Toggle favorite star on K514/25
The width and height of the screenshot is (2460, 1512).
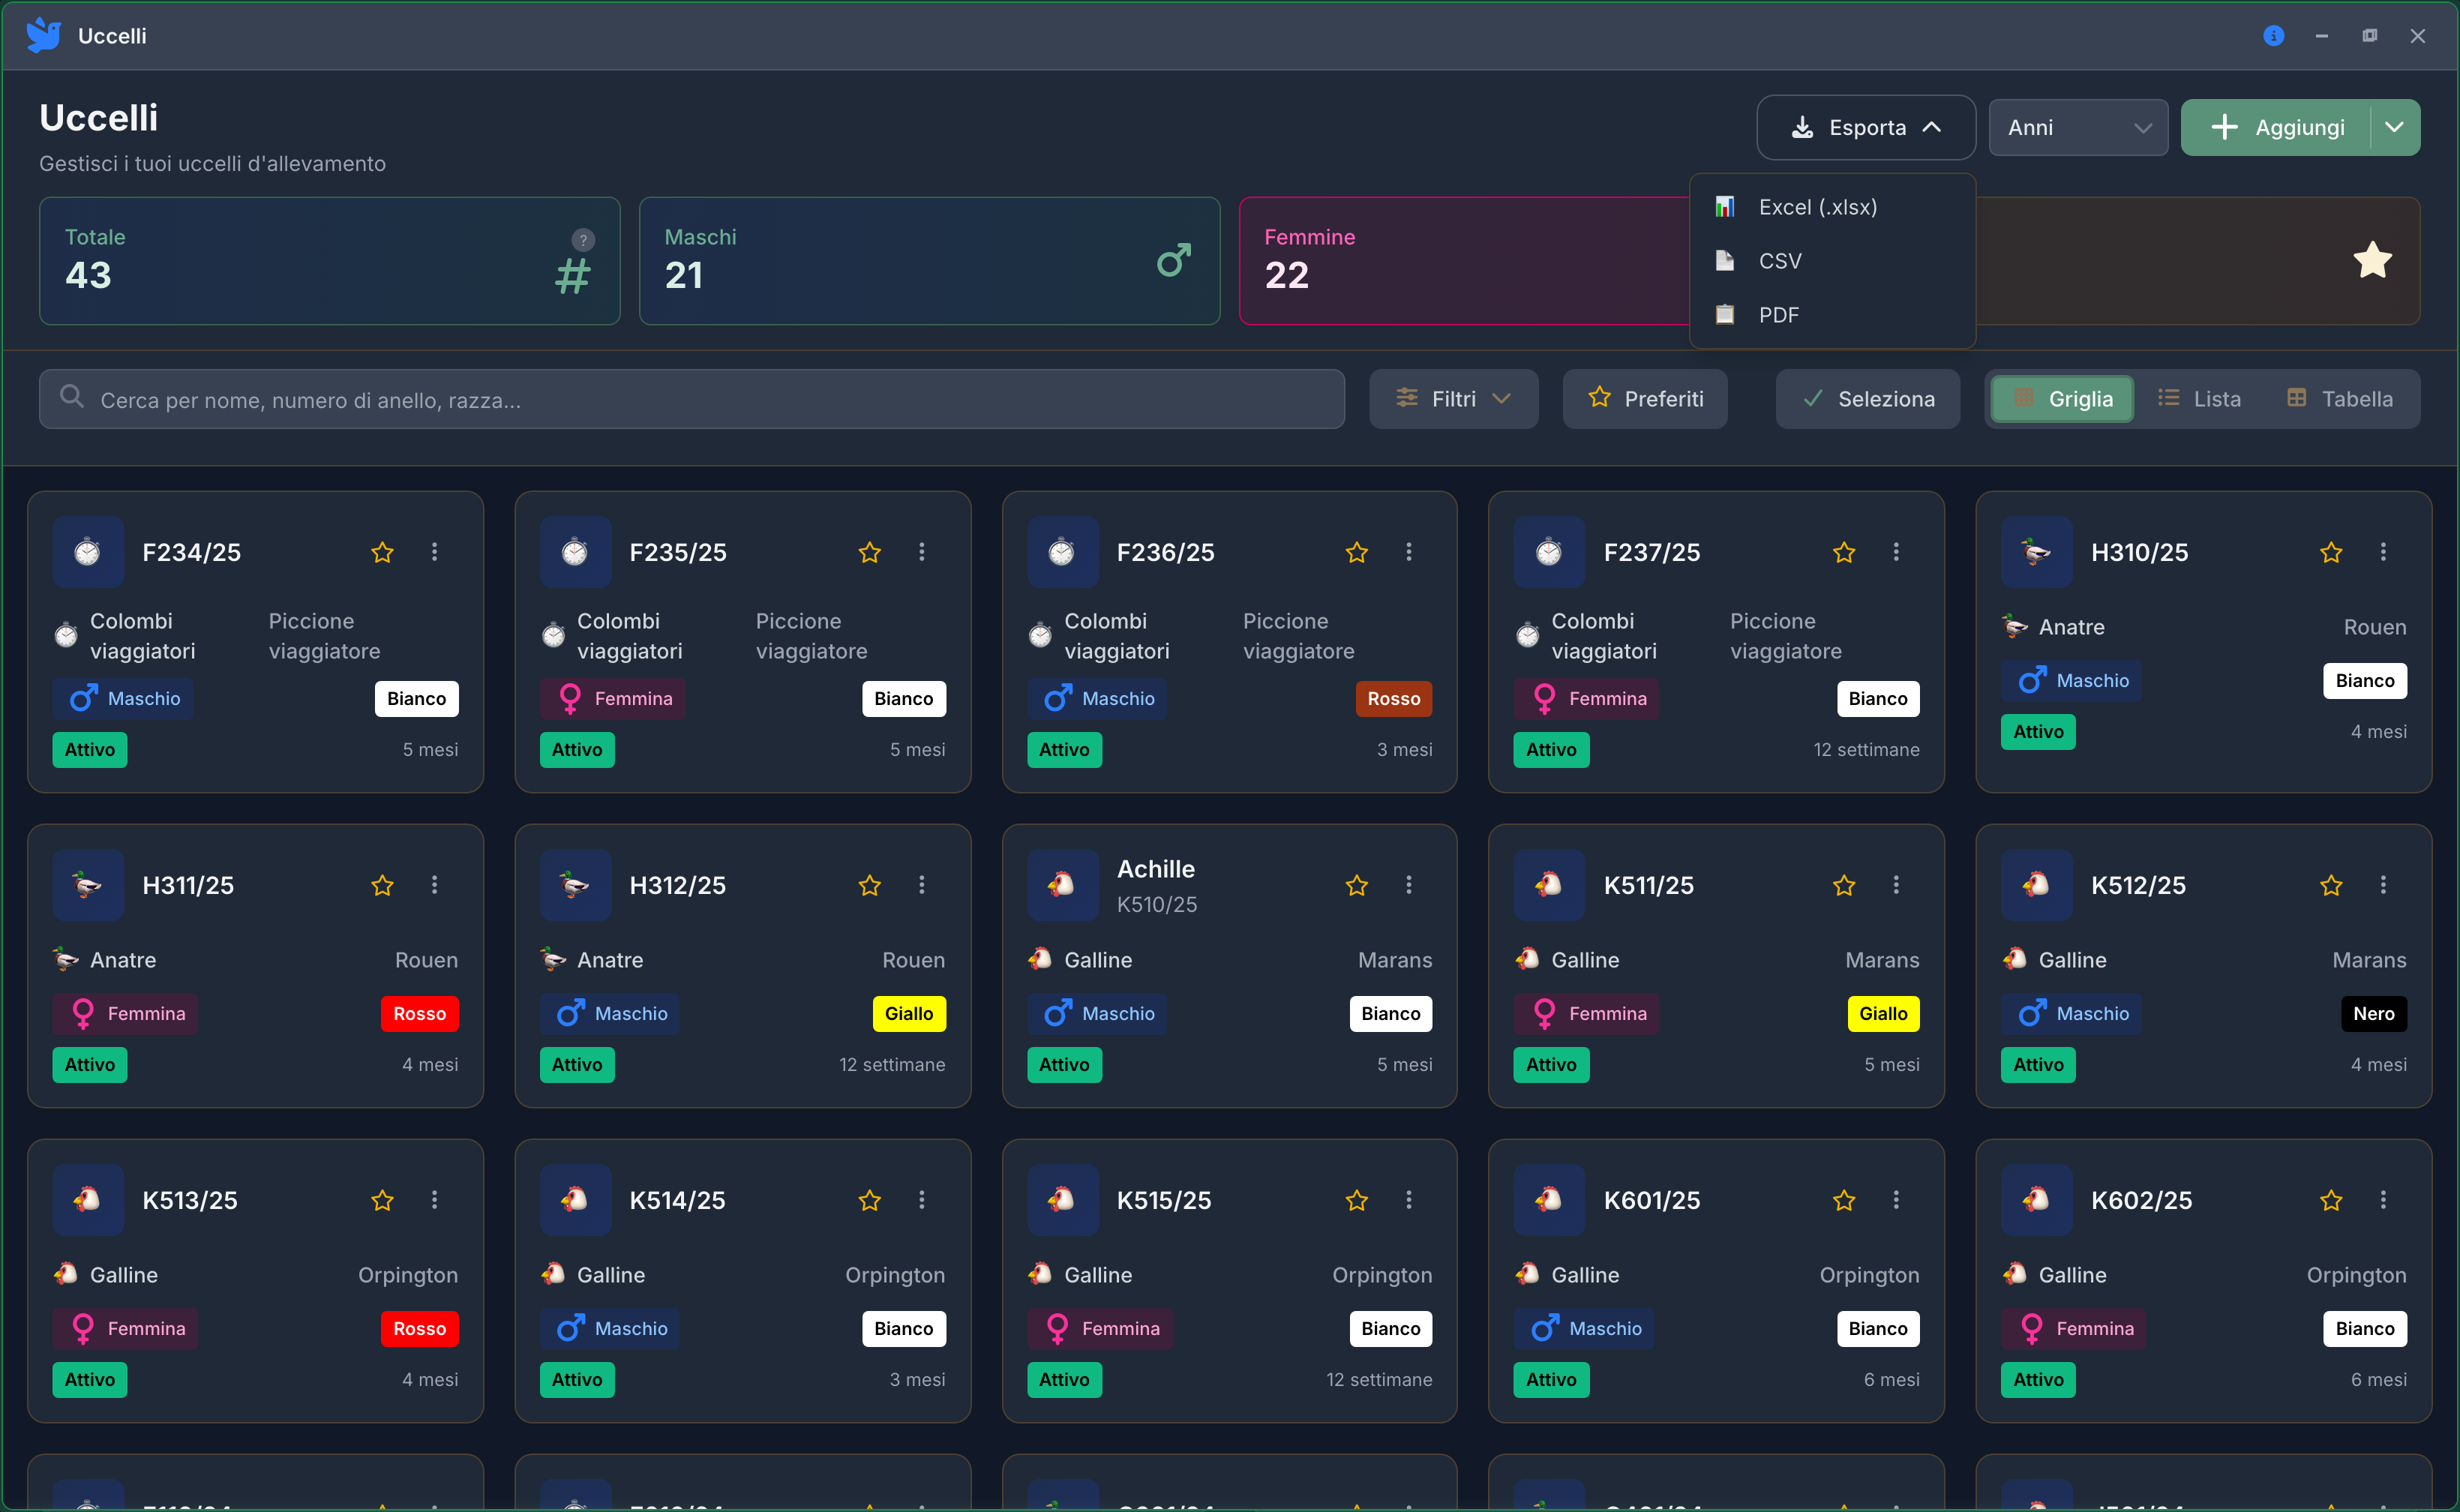869,1200
